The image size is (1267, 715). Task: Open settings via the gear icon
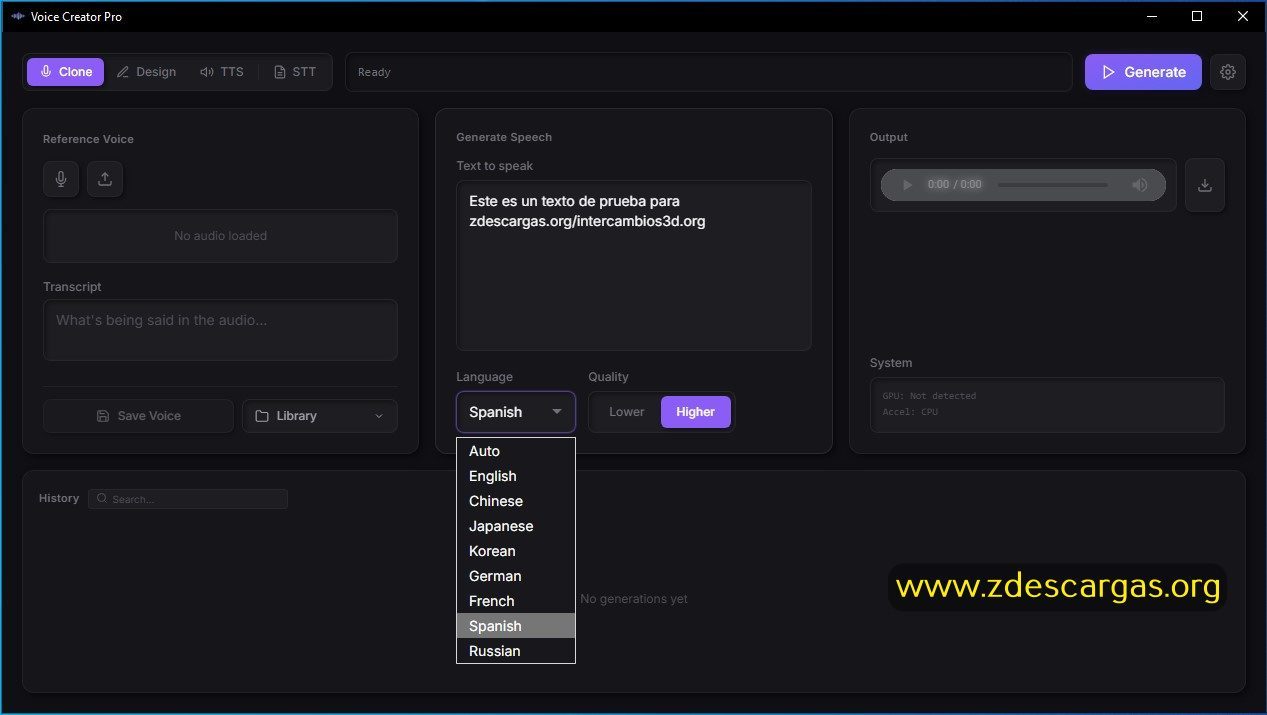[1228, 72]
